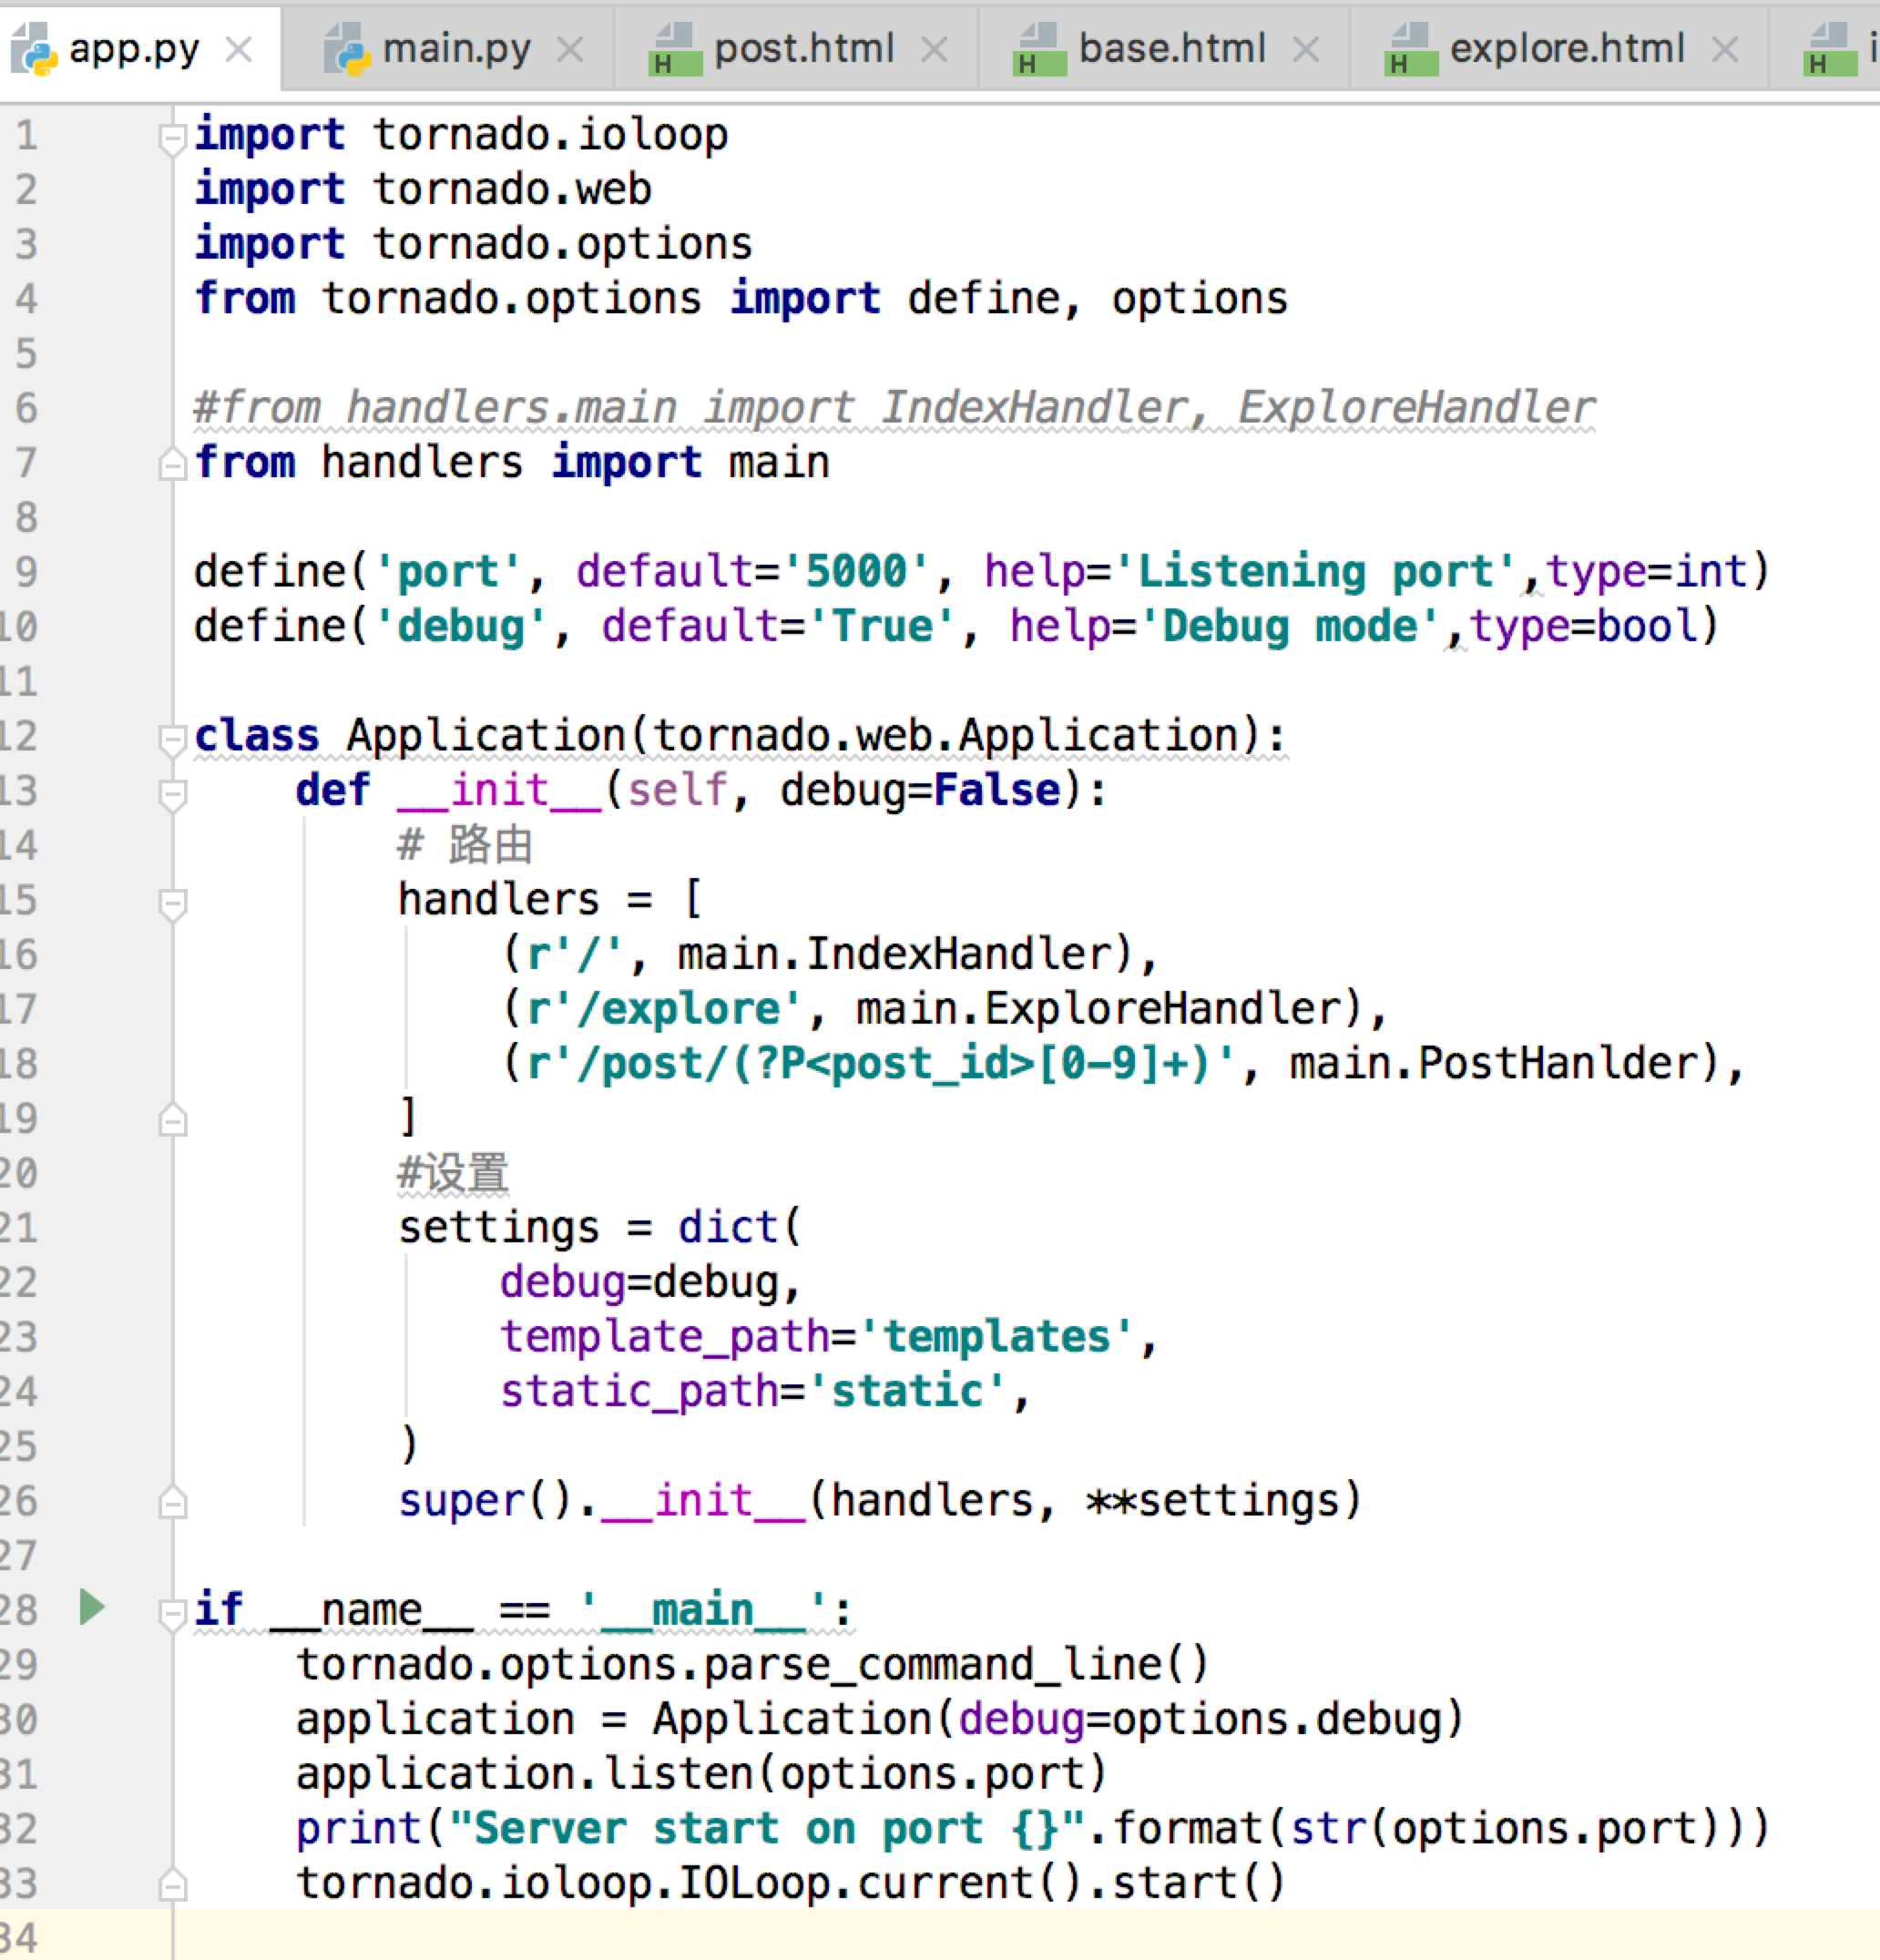This screenshot has height=1960, width=1880.
Task: Close the main.py tab
Action: point(570,49)
